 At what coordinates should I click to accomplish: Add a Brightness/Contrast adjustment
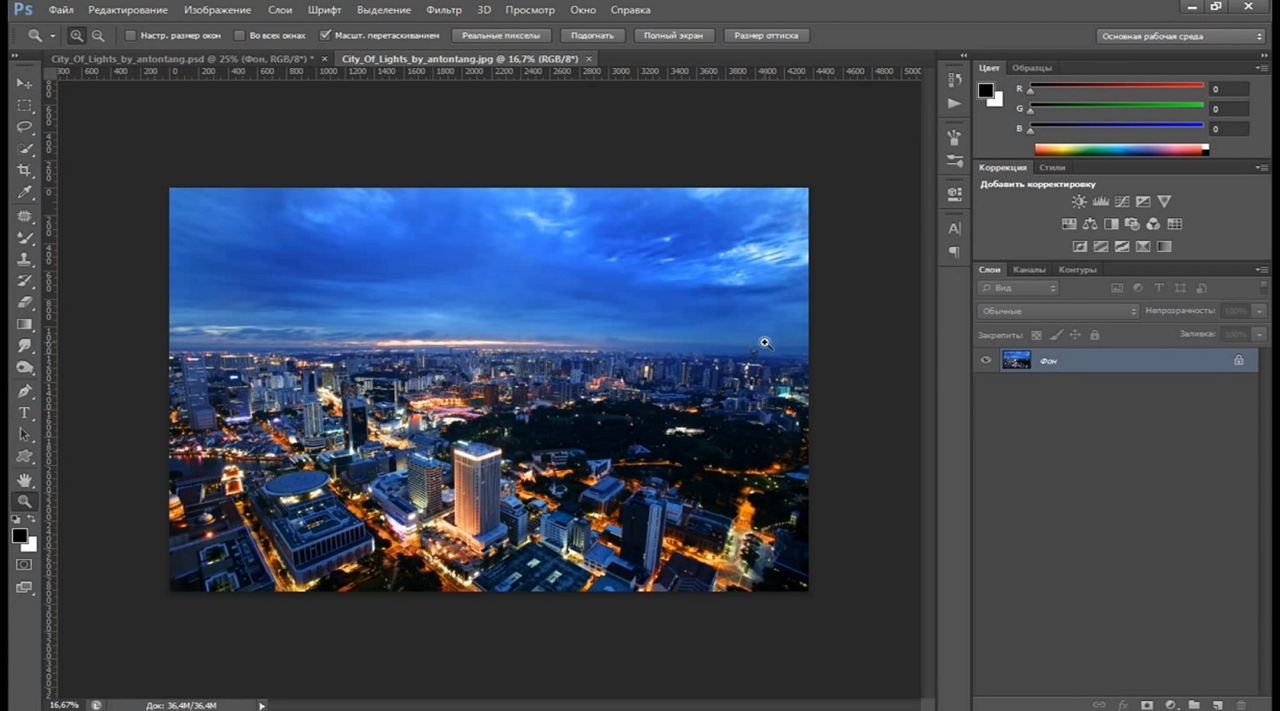1079,202
